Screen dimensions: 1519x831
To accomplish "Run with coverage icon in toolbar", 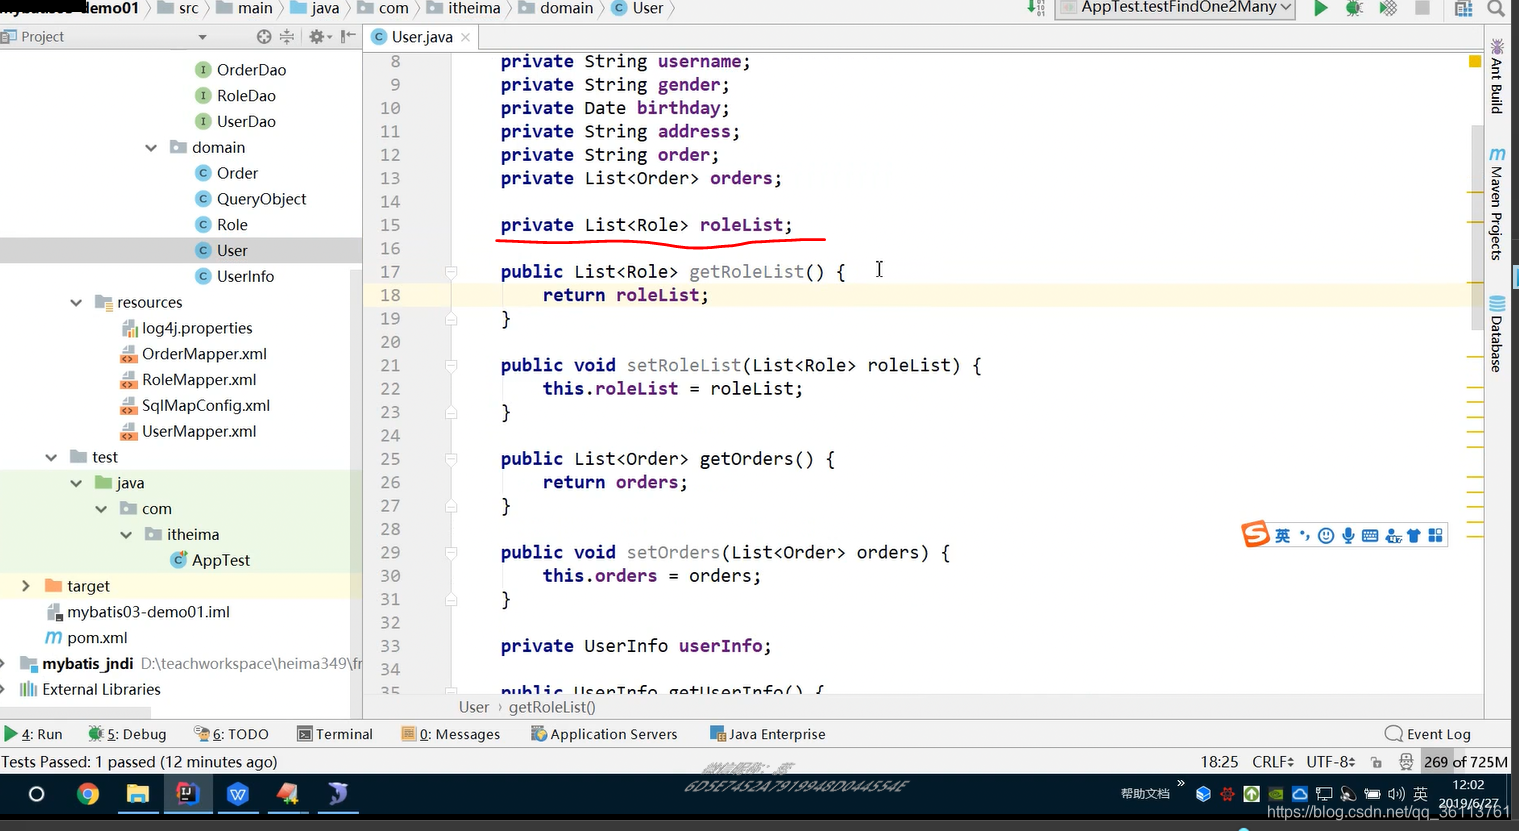I will [1388, 8].
